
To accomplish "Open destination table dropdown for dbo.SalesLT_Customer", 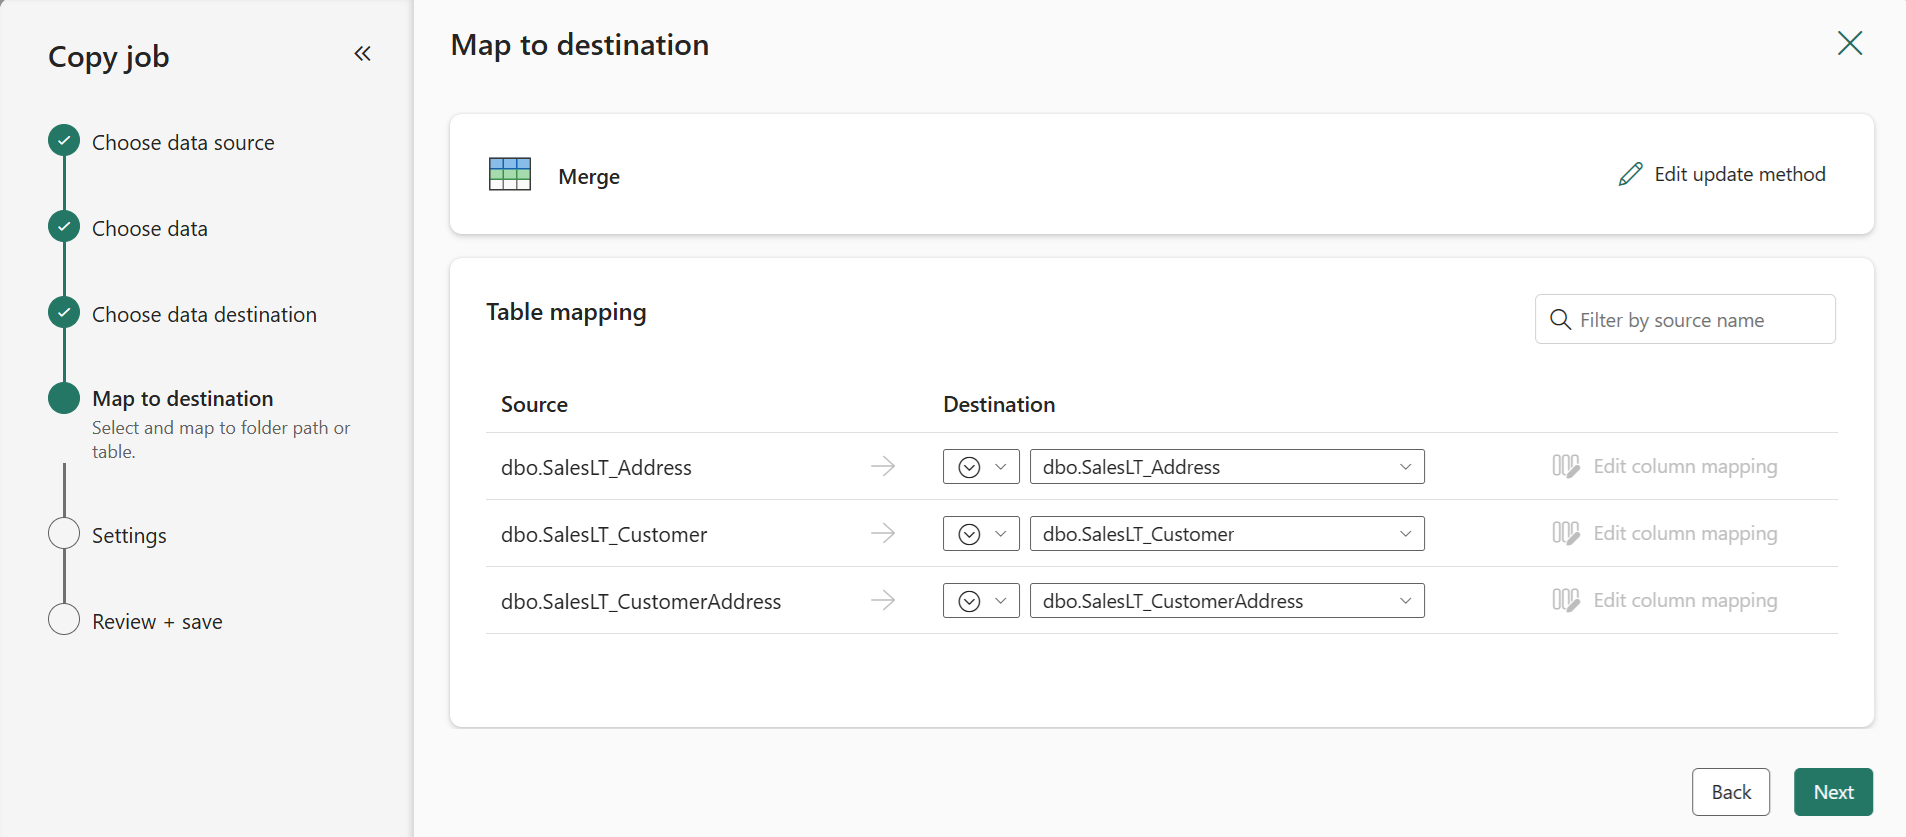I will 1226,534.
